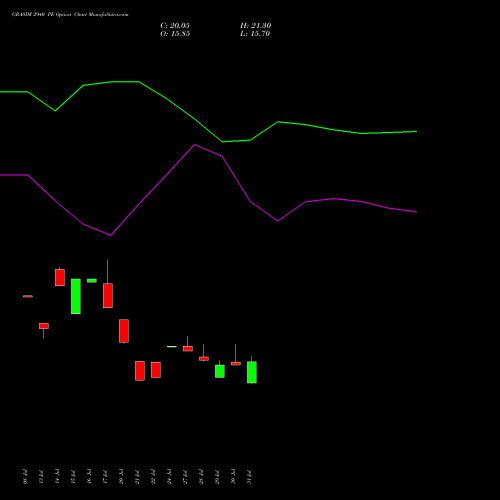The height and width of the screenshot is (500, 500).
Task: Click the green candle above 29 Jul
Action: click(220, 371)
